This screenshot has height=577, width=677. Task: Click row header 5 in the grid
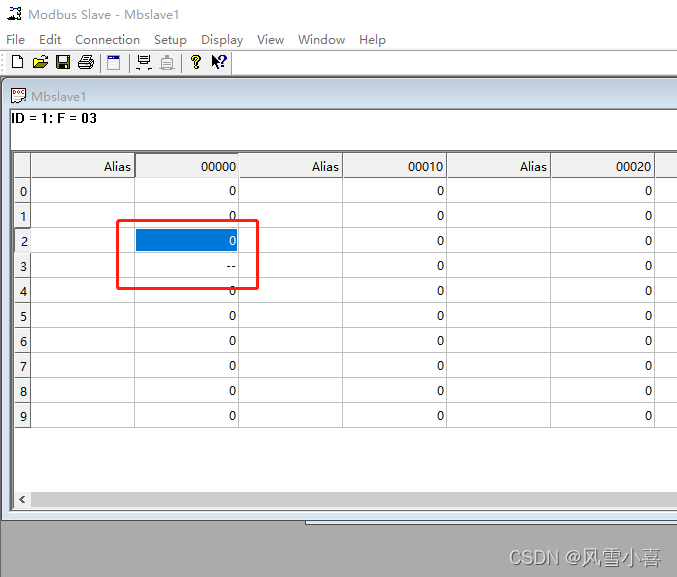click(22, 316)
